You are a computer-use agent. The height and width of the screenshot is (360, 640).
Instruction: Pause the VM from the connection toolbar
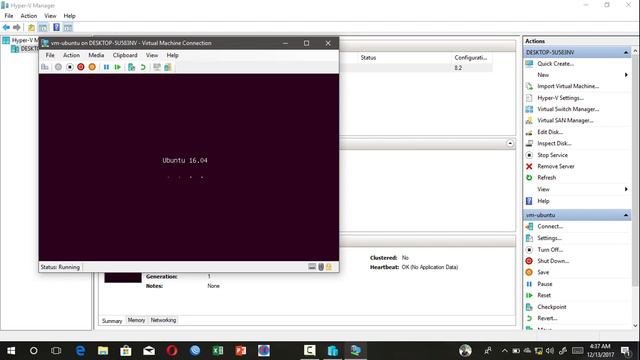(106, 67)
